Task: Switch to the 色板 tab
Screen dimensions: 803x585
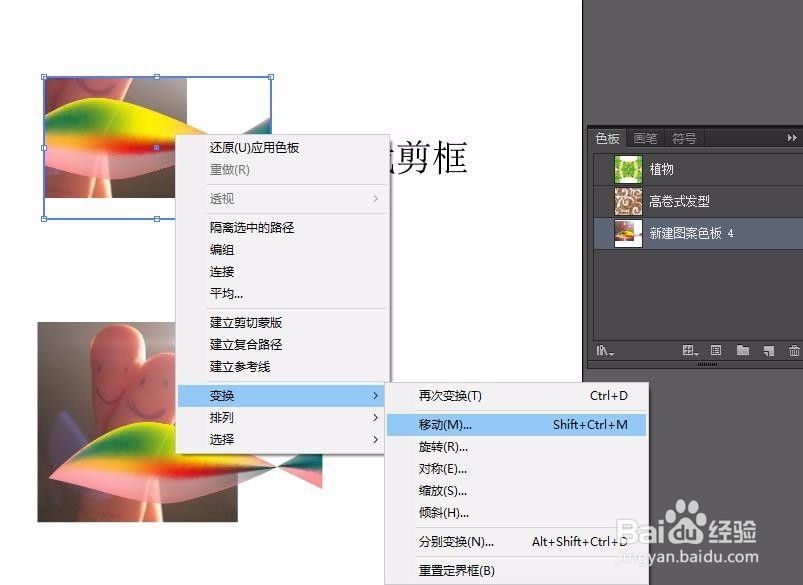Action: (x=607, y=138)
